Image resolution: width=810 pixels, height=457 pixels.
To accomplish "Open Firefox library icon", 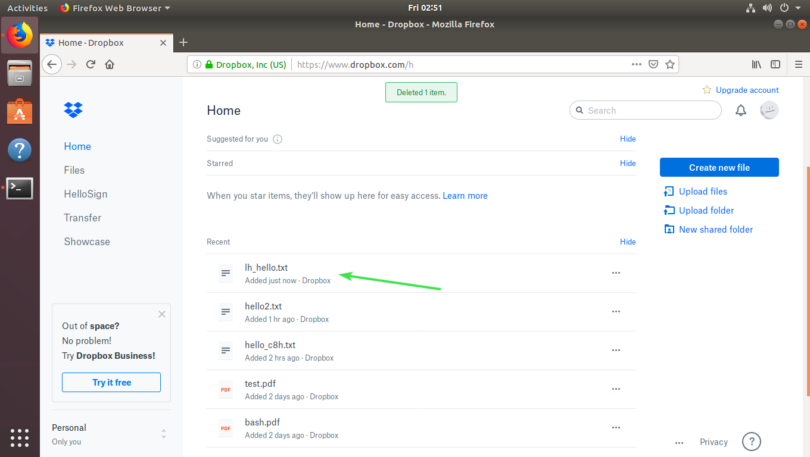I will click(756, 65).
